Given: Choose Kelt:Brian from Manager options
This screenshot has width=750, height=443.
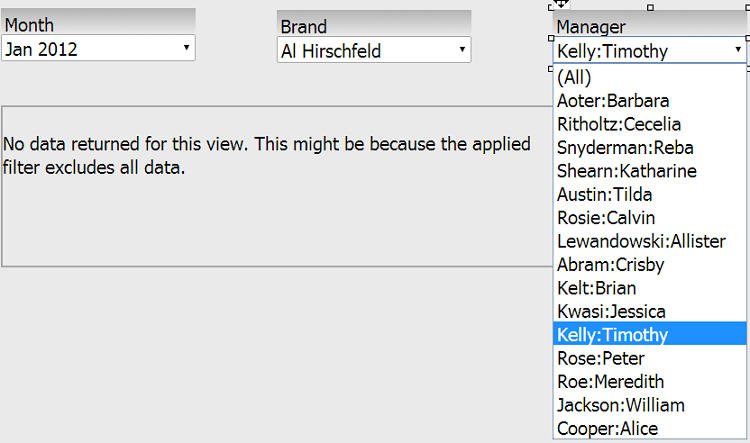Looking at the screenshot, I should tap(596, 288).
